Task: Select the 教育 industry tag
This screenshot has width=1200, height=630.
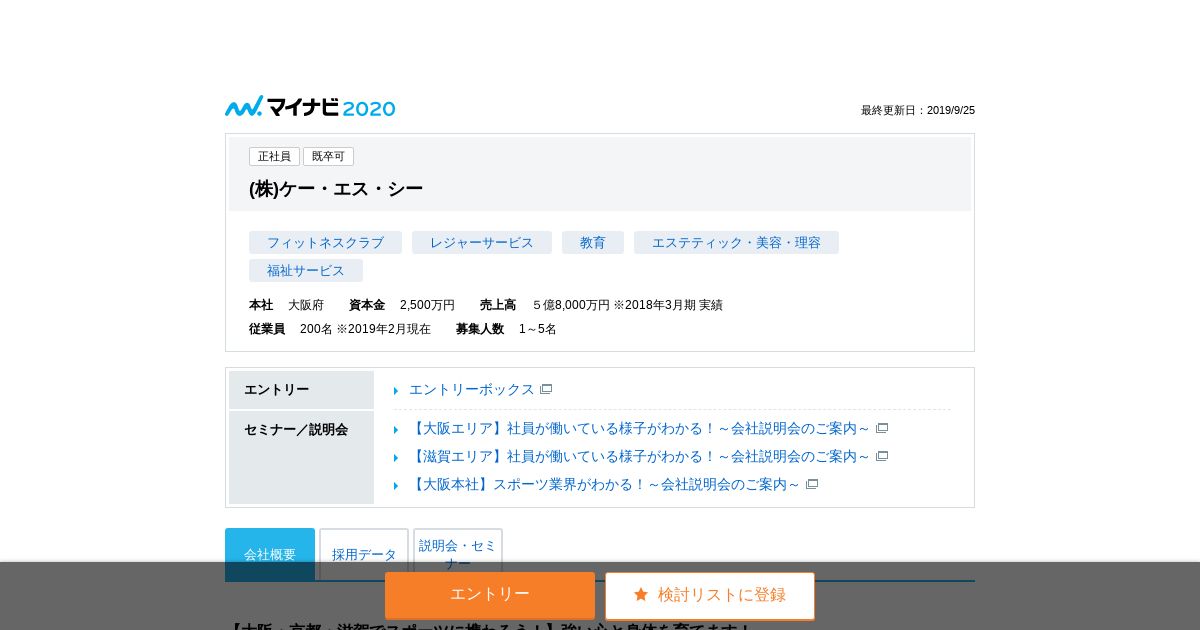Action: pyautogui.click(x=593, y=243)
